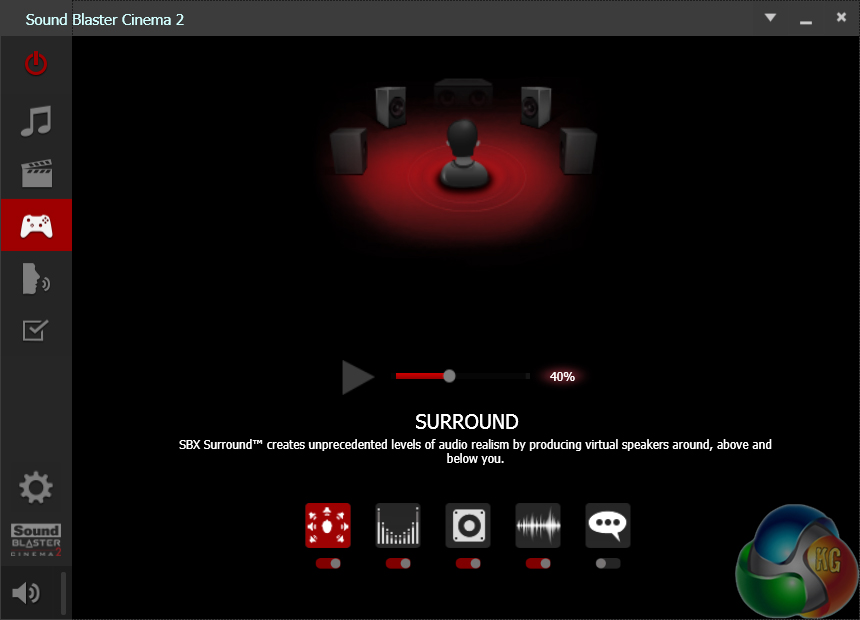860x620 pixels.
Task: Toggle the switch under the waveform icon
Action: point(538,563)
